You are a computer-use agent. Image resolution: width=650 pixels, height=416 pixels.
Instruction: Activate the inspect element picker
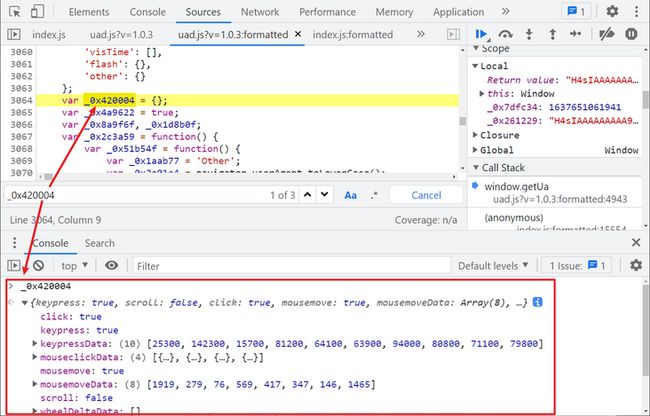[x=15, y=12]
